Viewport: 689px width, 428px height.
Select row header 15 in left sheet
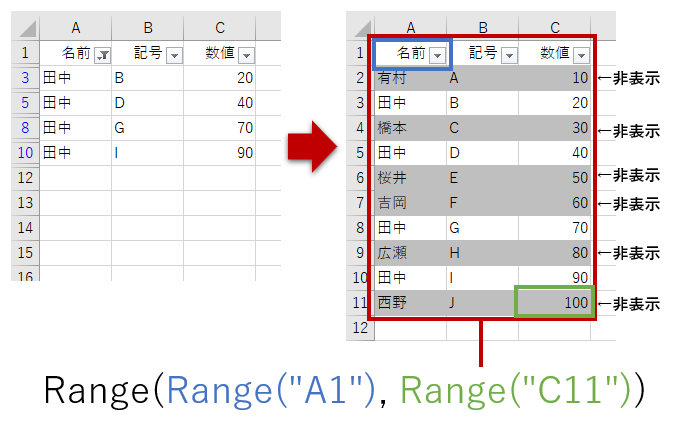[25, 253]
